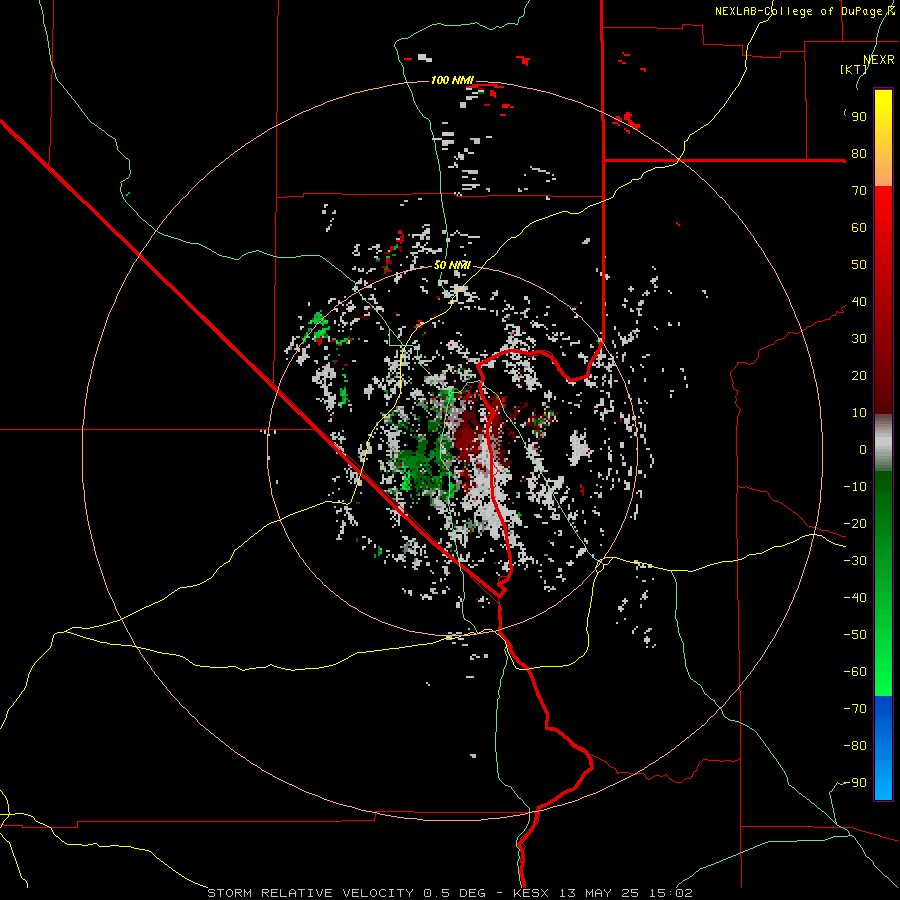This screenshot has width=900, height=900.
Task: Select the 60 value on velocity scale
Action: click(x=859, y=228)
